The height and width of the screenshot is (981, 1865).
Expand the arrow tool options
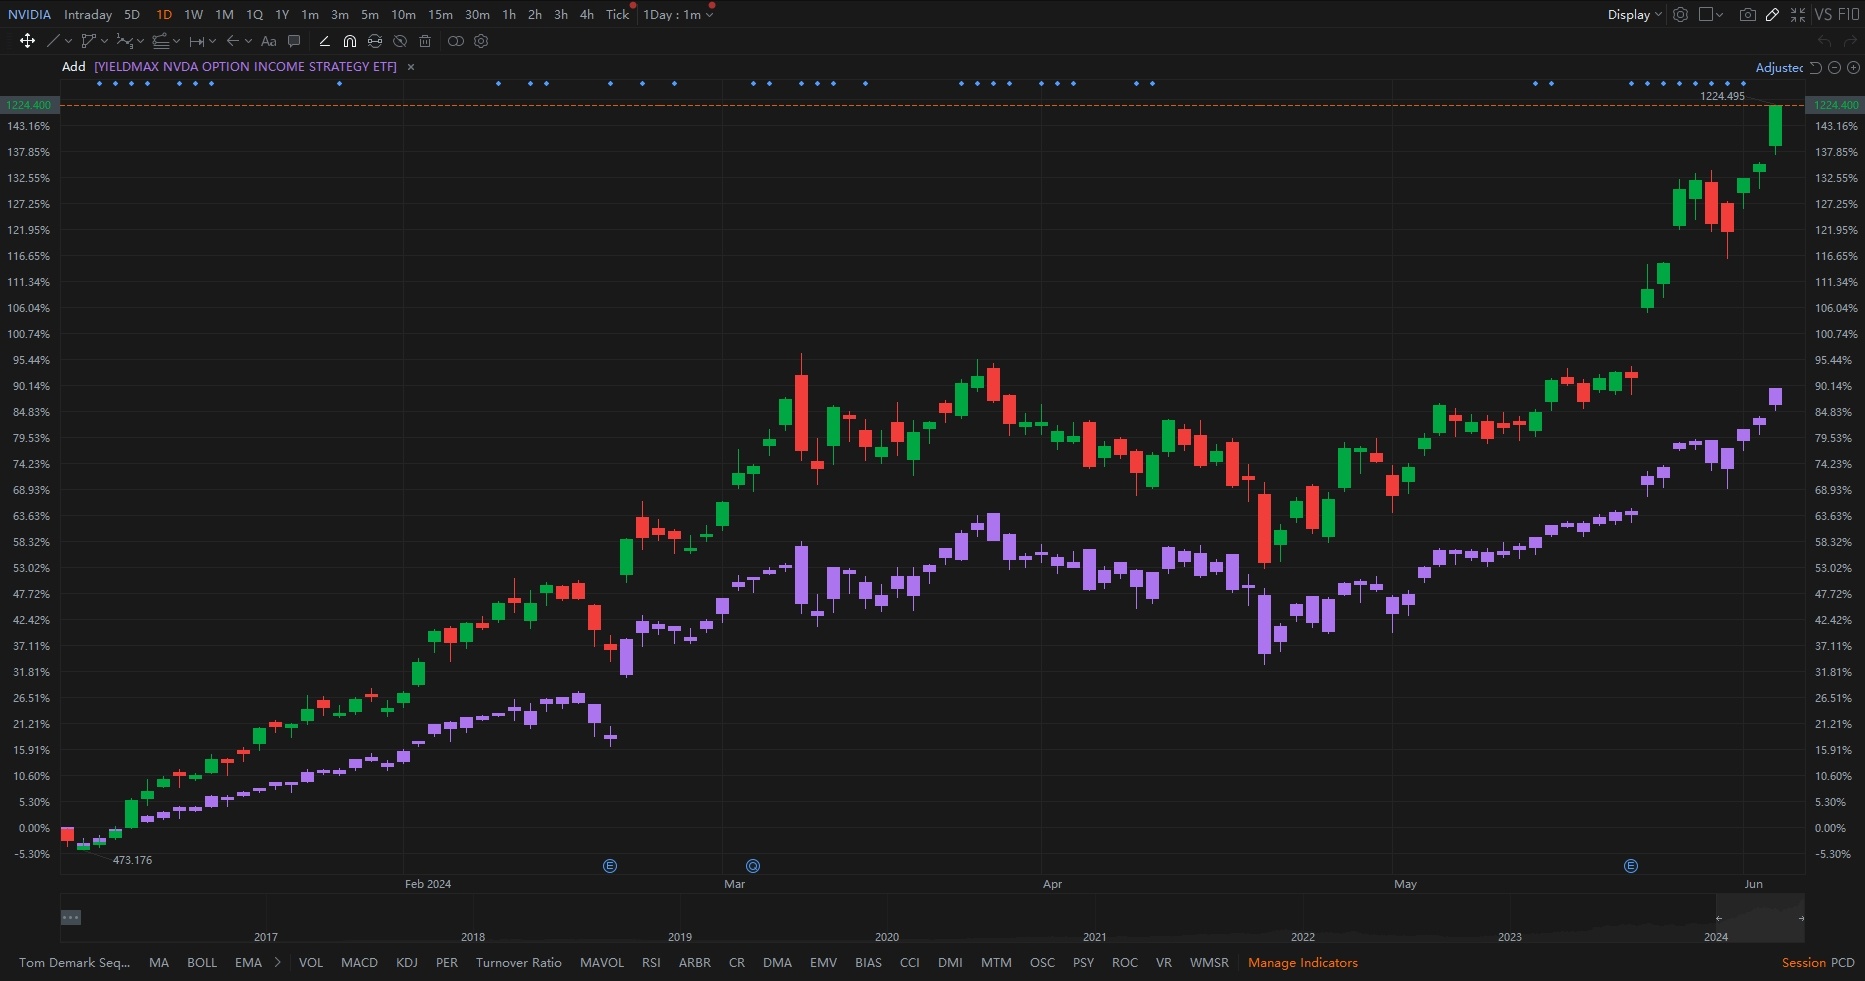(248, 41)
